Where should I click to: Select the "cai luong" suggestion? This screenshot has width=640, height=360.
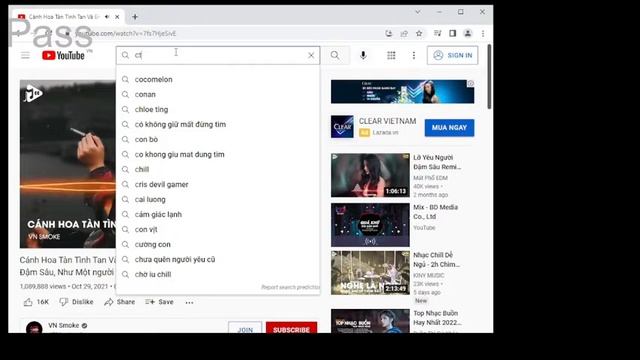tap(218, 199)
